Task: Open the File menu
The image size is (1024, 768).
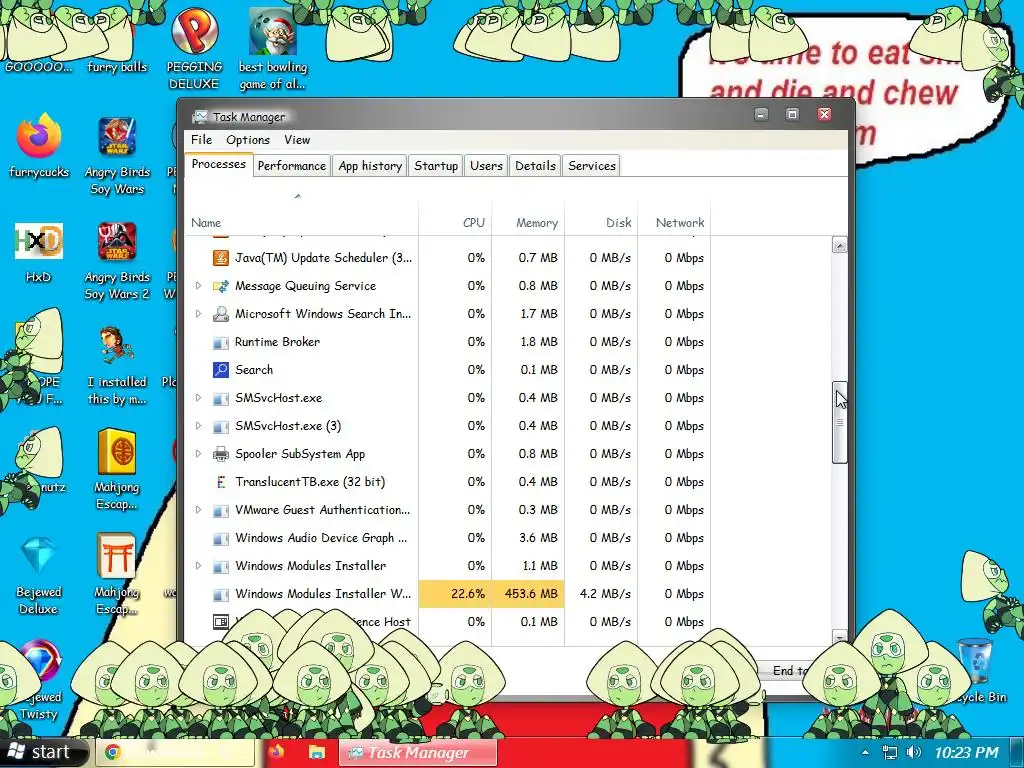Action: pos(201,140)
